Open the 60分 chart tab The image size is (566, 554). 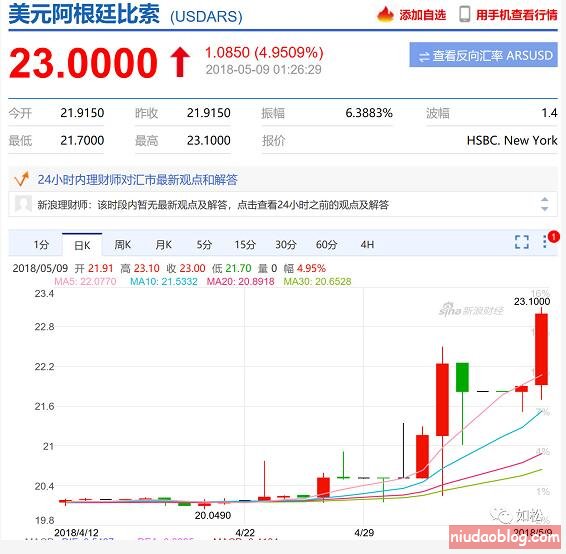coord(326,245)
